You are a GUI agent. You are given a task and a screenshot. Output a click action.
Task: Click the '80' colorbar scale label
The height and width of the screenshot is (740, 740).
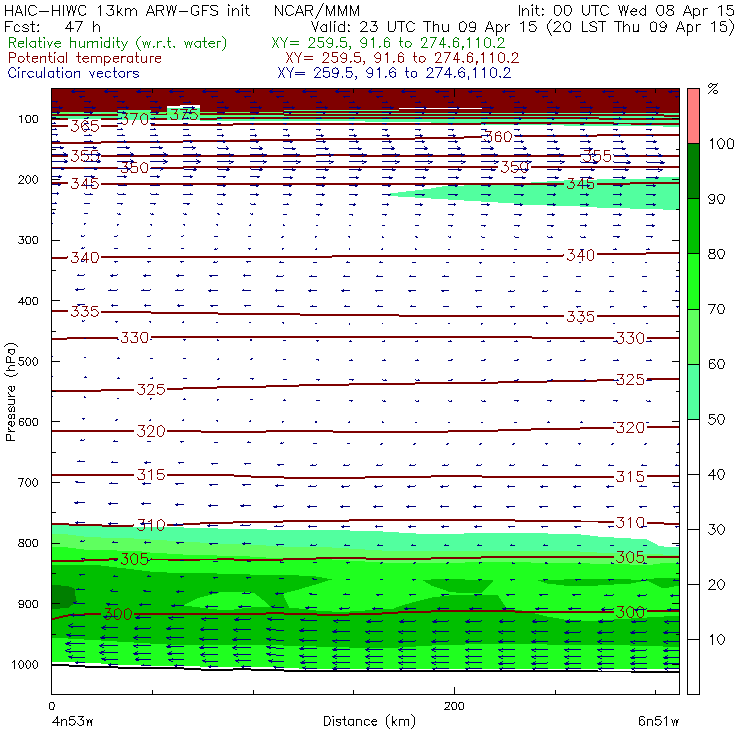pos(716,254)
